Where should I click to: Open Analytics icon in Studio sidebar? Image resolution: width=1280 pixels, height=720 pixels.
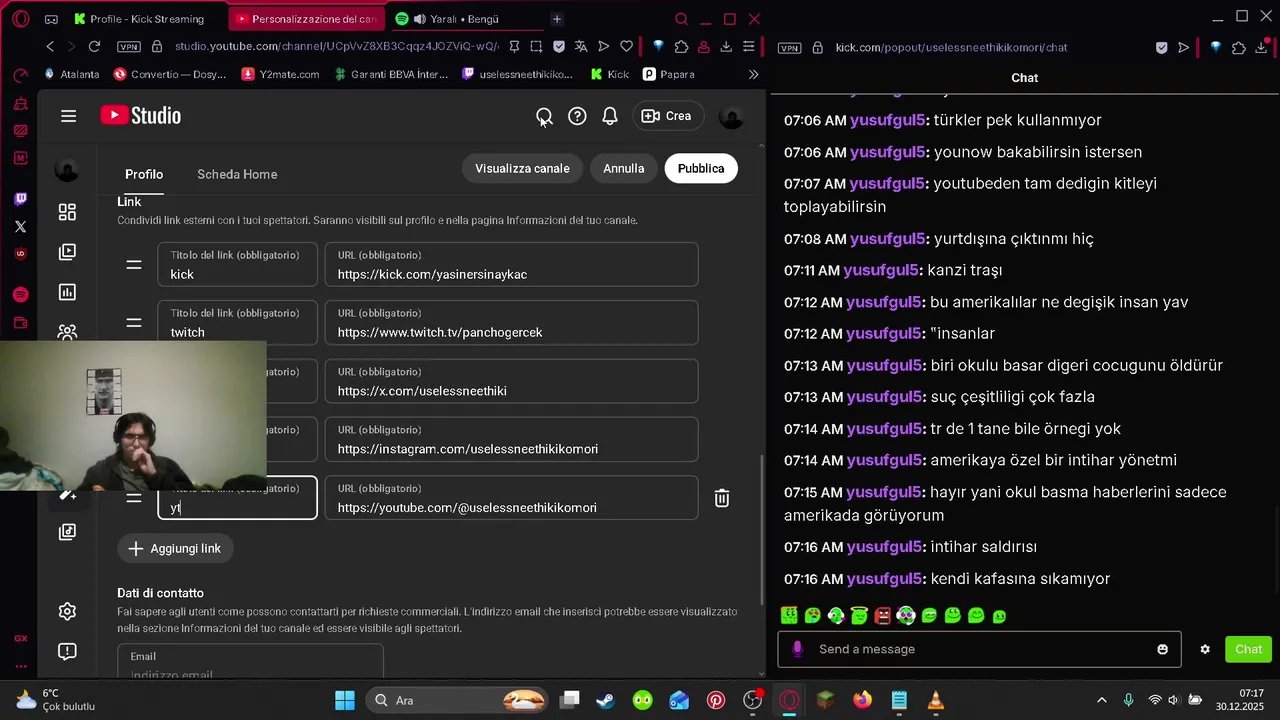pos(67,292)
